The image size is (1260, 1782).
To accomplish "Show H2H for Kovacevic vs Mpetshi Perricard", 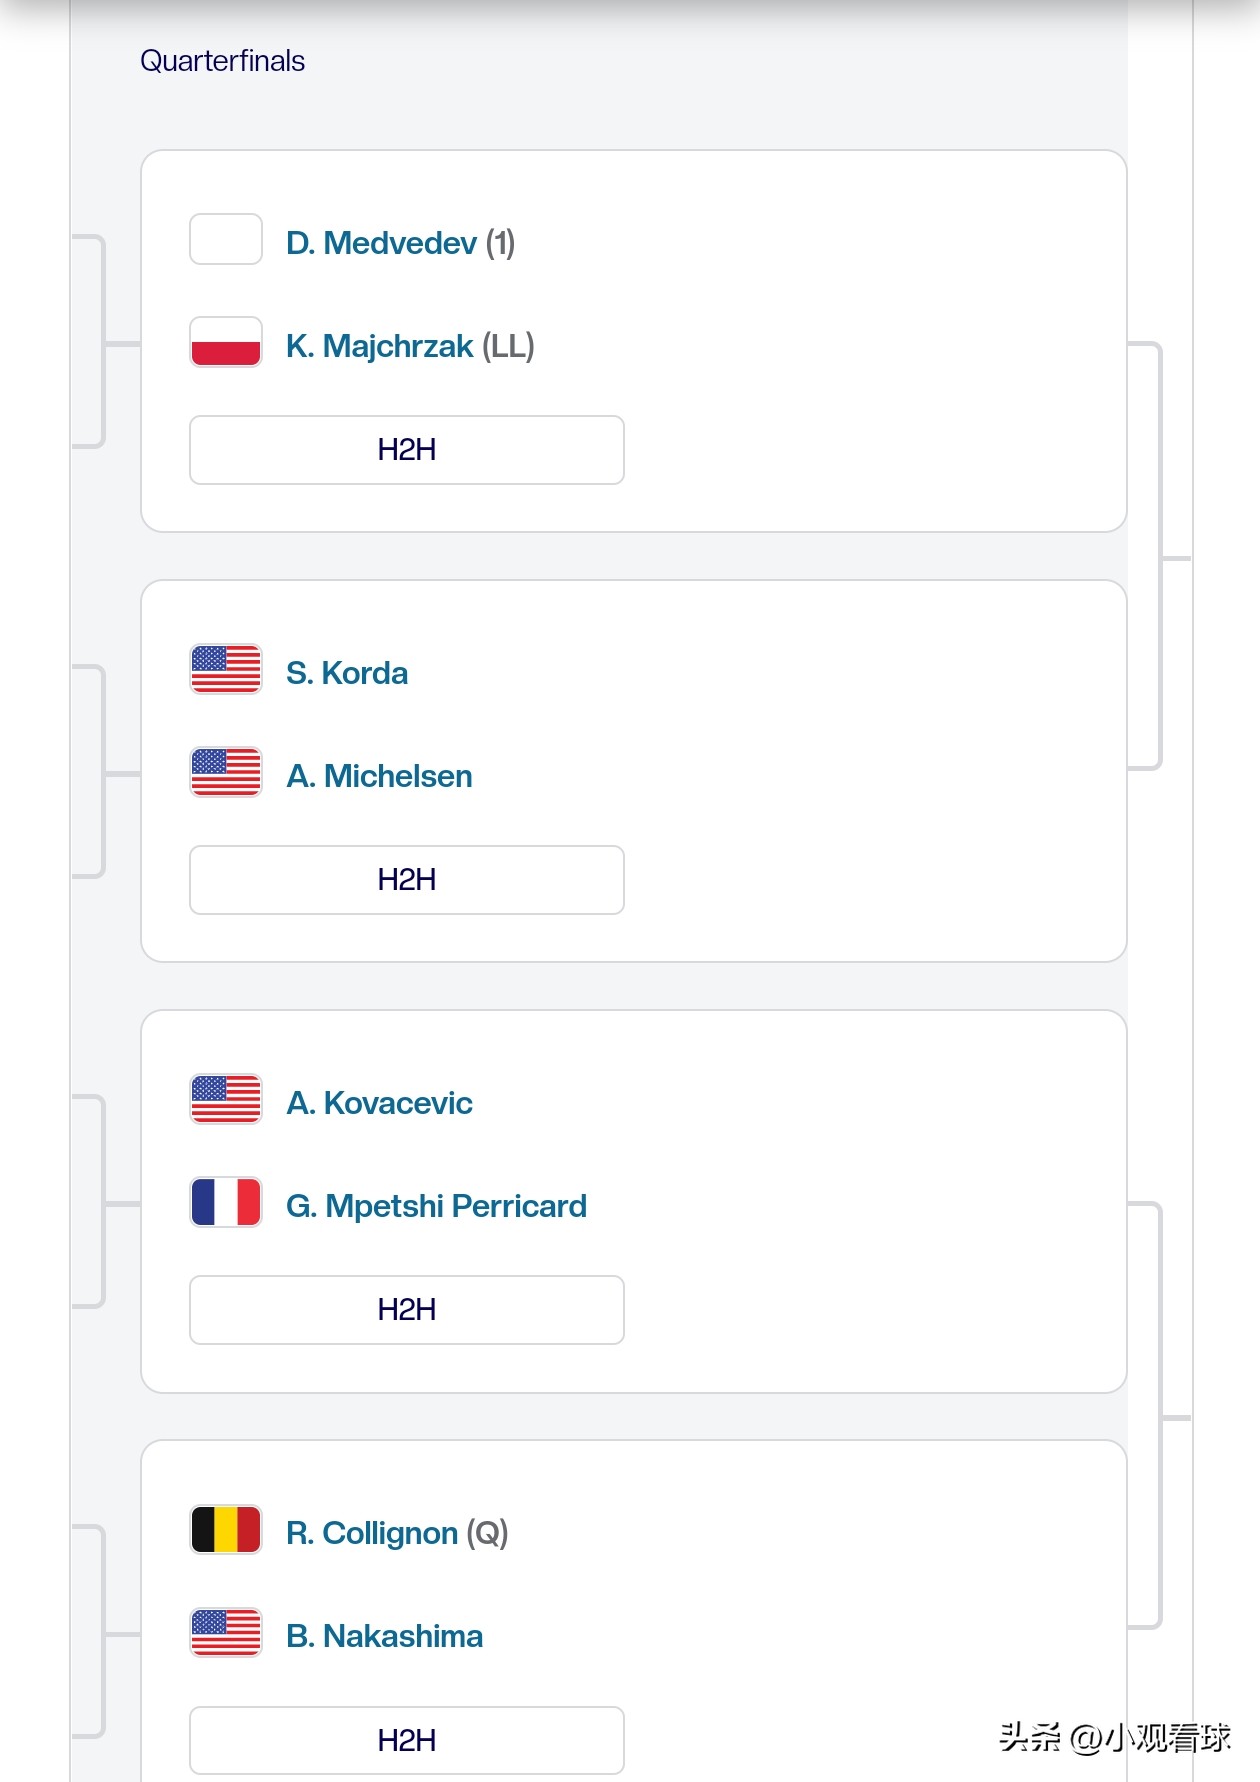I will (406, 1310).
